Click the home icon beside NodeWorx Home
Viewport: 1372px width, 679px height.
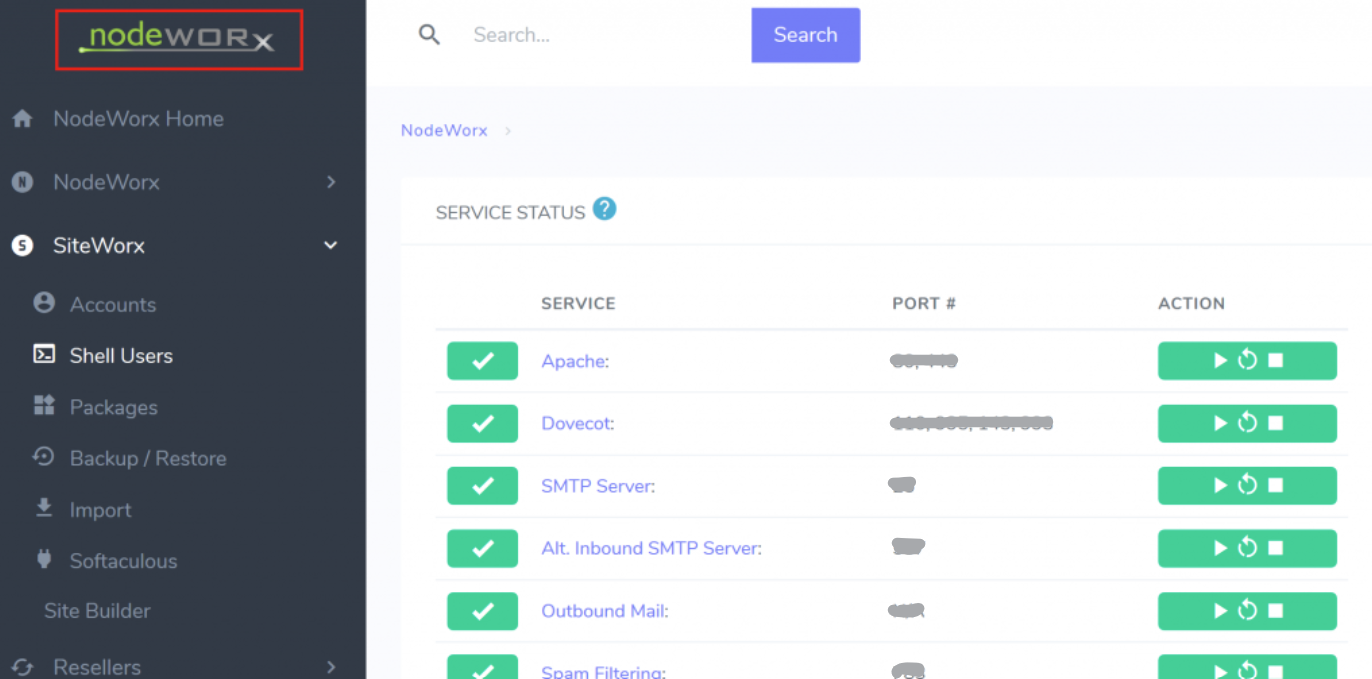22,119
